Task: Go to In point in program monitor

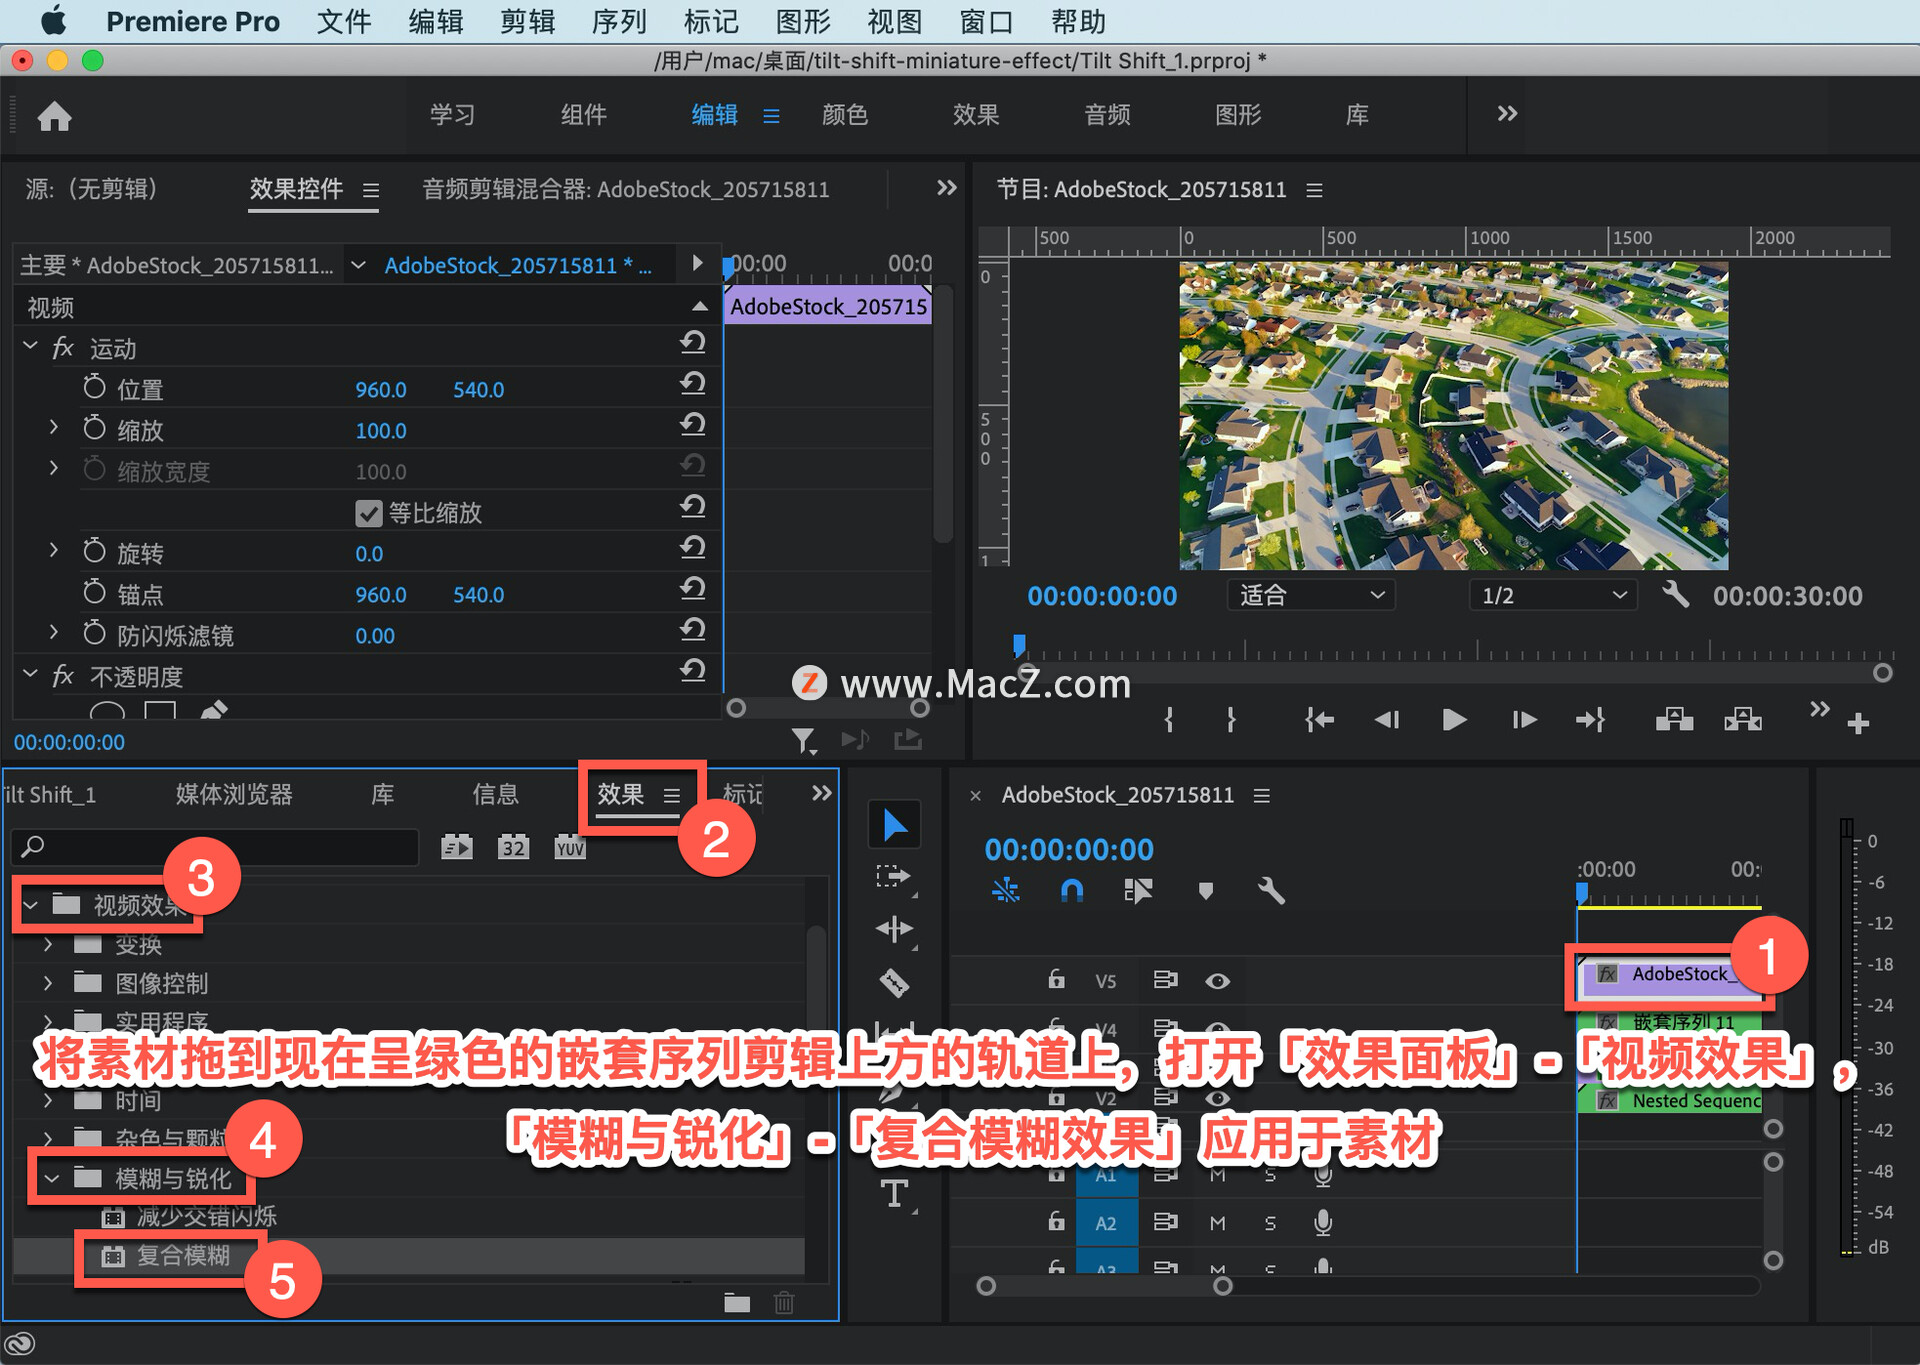Action: (1319, 719)
